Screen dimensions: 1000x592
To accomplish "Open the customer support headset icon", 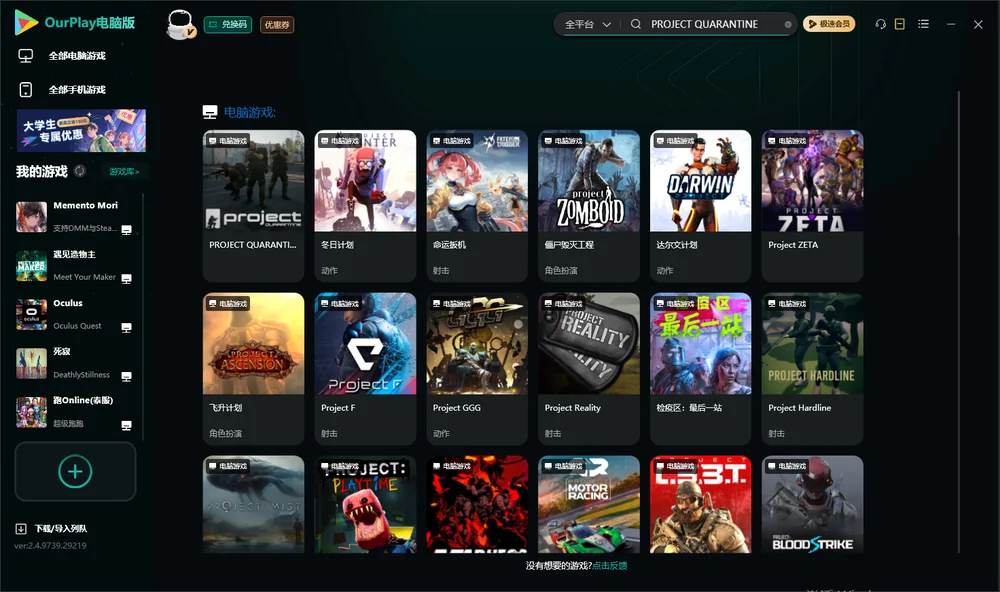I will [881, 24].
